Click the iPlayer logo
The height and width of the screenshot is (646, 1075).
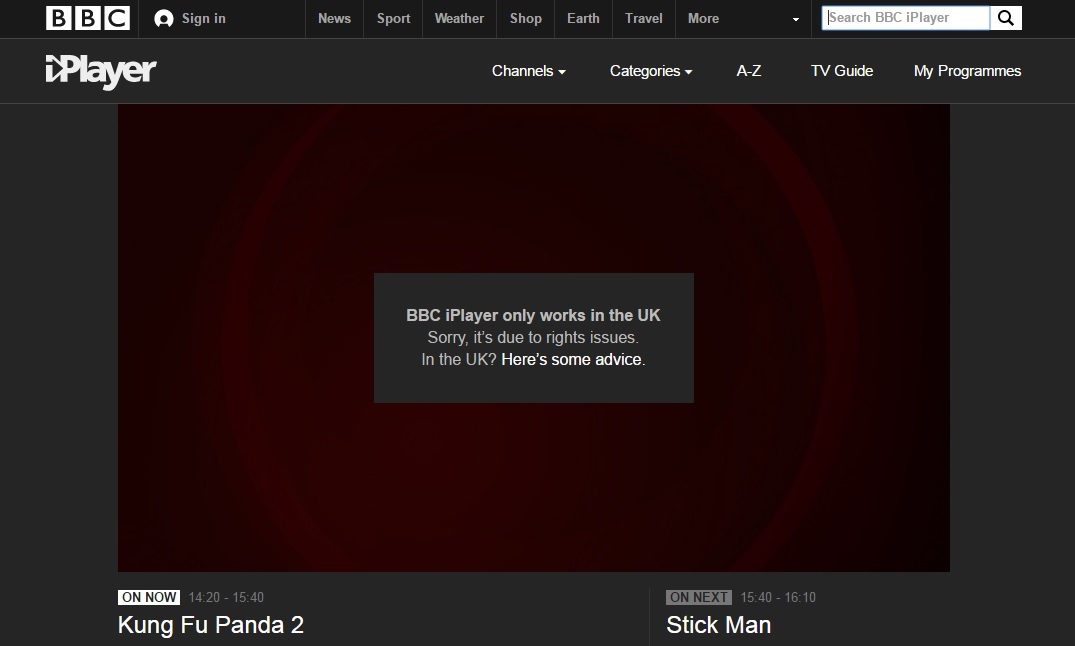pos(101,71)
